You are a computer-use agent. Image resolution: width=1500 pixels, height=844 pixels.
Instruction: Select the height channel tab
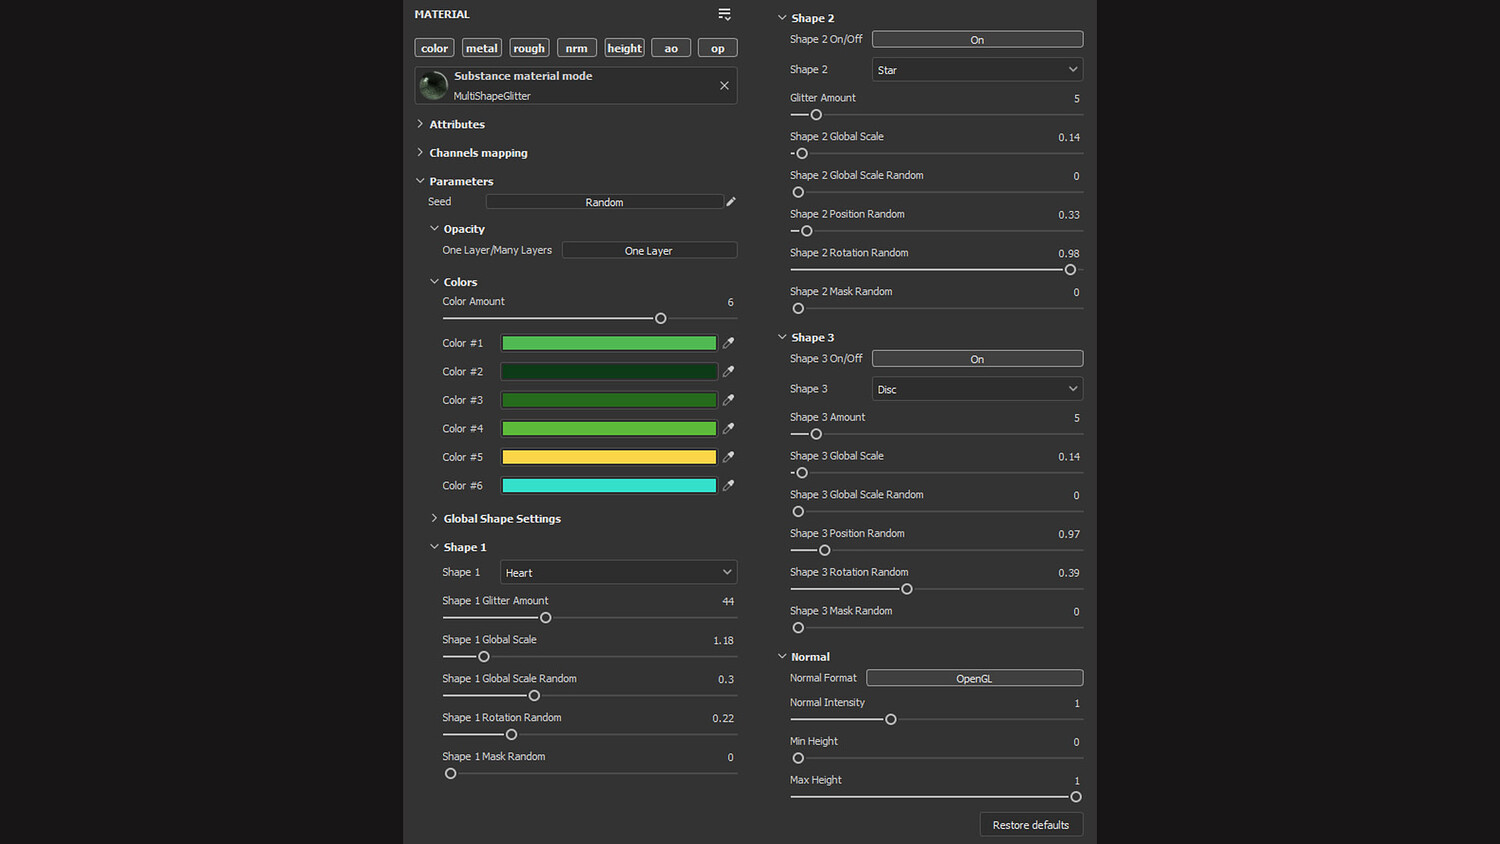click(x=624, y=48)
